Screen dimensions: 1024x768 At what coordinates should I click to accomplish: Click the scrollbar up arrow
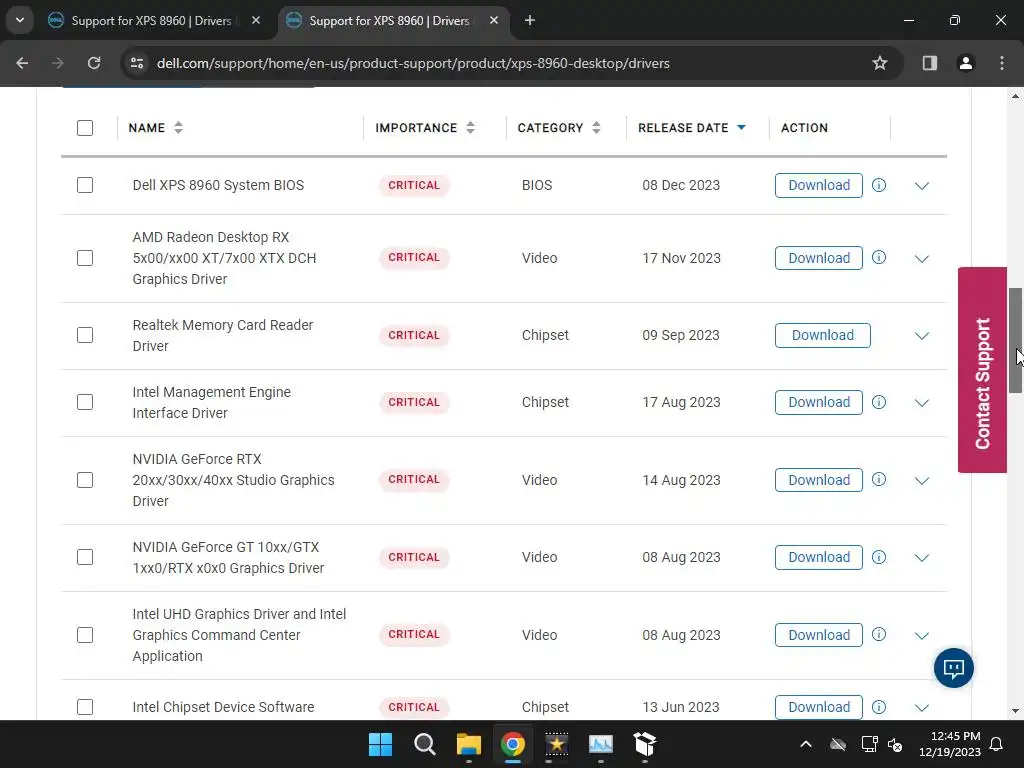[1015, 96]
